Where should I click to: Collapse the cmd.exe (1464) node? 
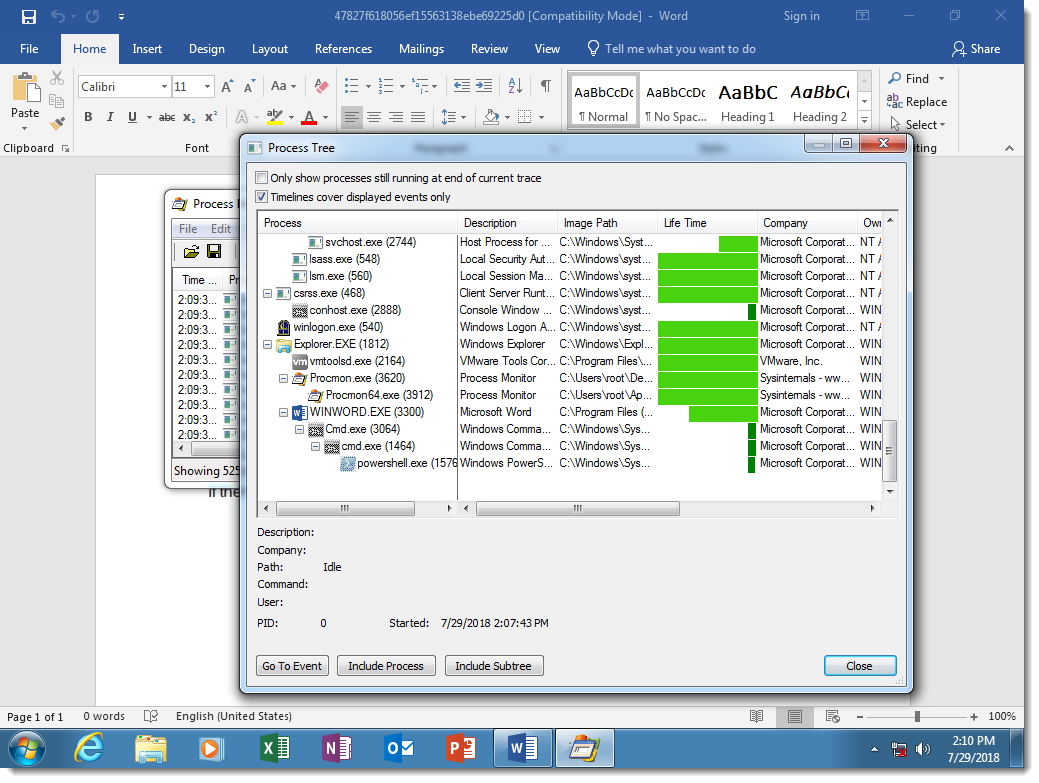pos(315,446)
